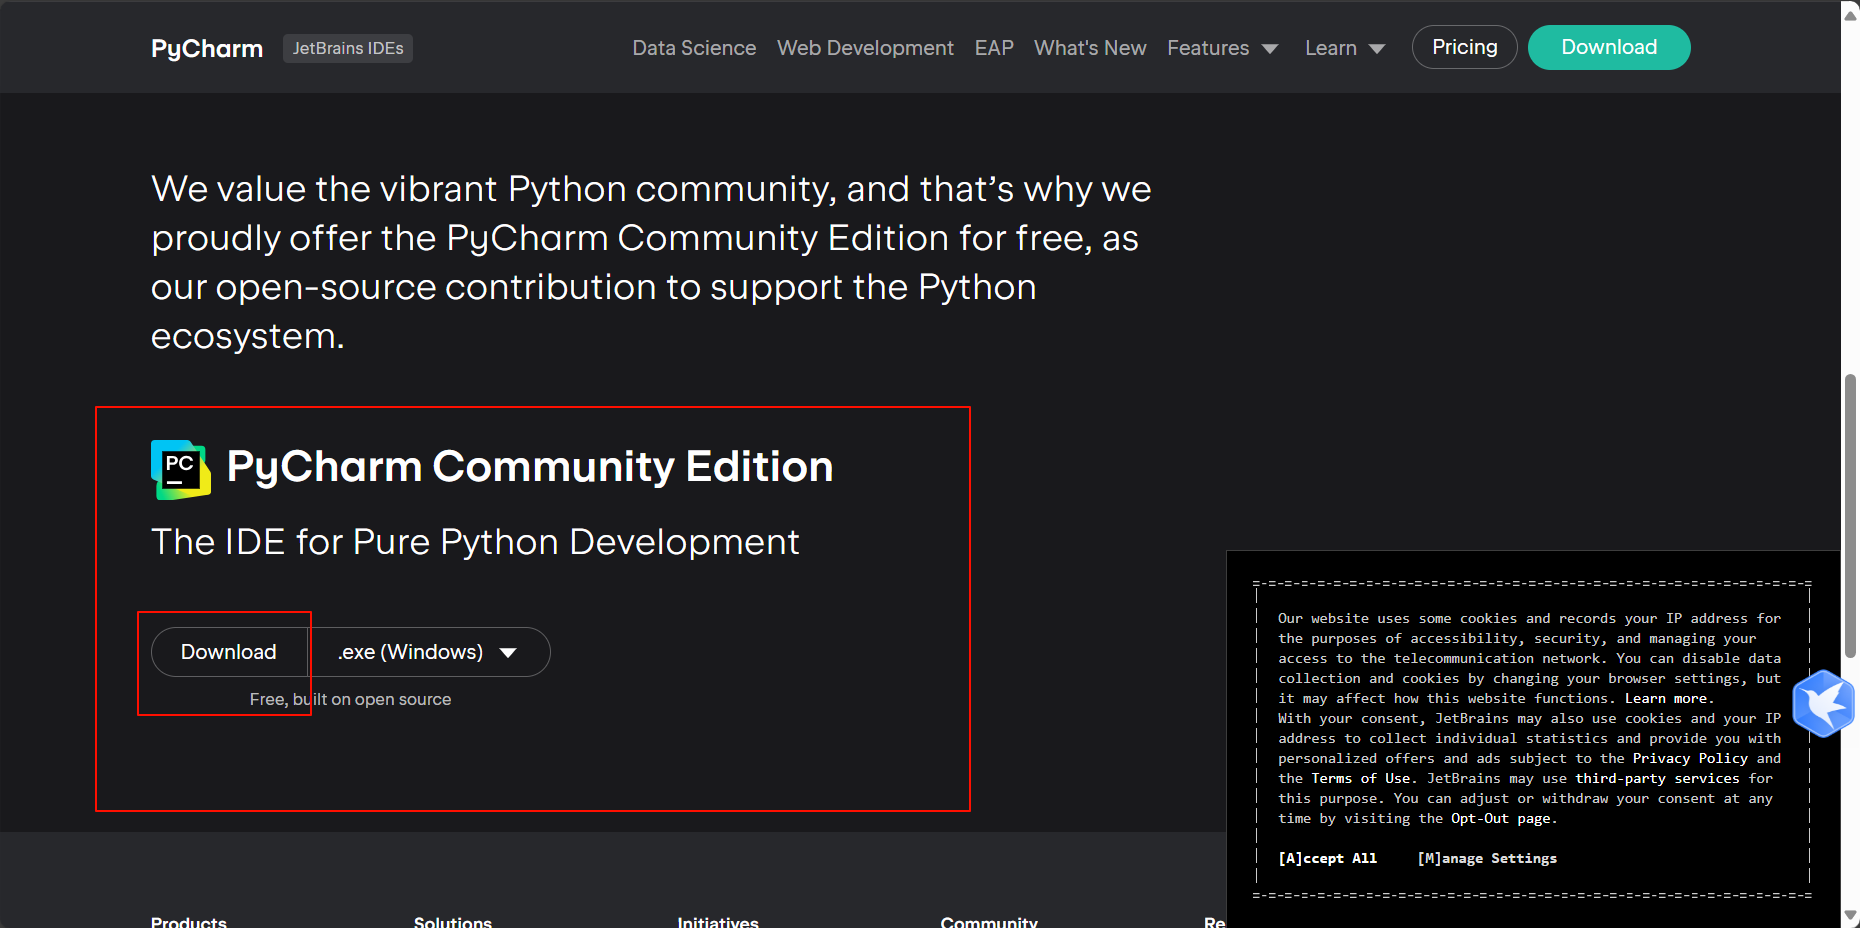
Task: Open Manage Settings for cookies
Action: 1487,858
